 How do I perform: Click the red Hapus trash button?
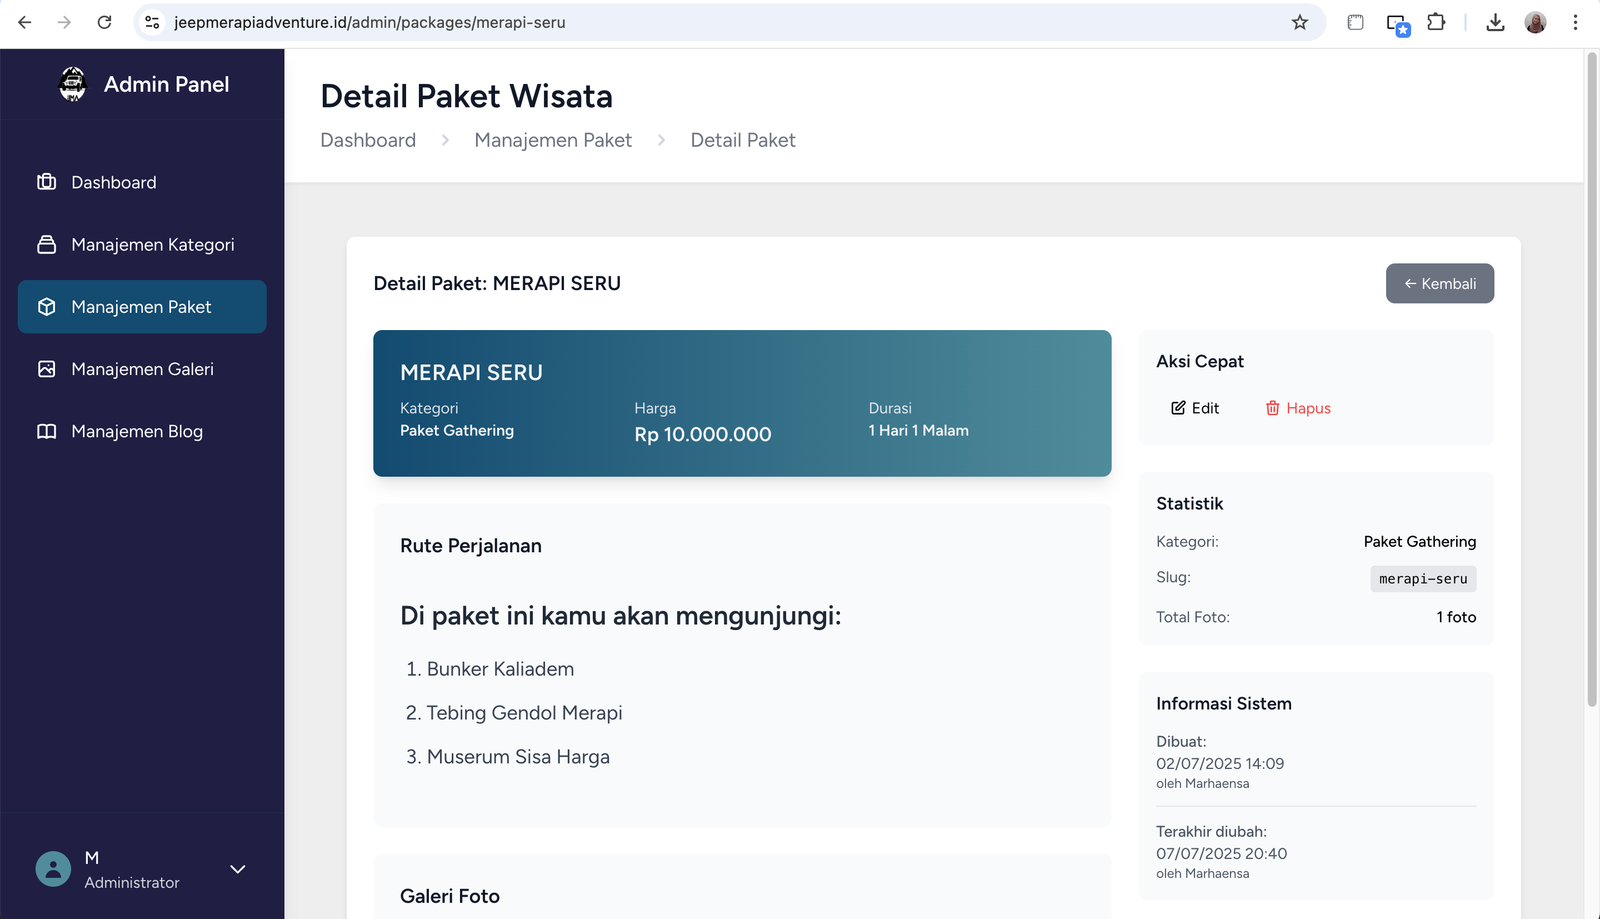(x=1298, y=408)
